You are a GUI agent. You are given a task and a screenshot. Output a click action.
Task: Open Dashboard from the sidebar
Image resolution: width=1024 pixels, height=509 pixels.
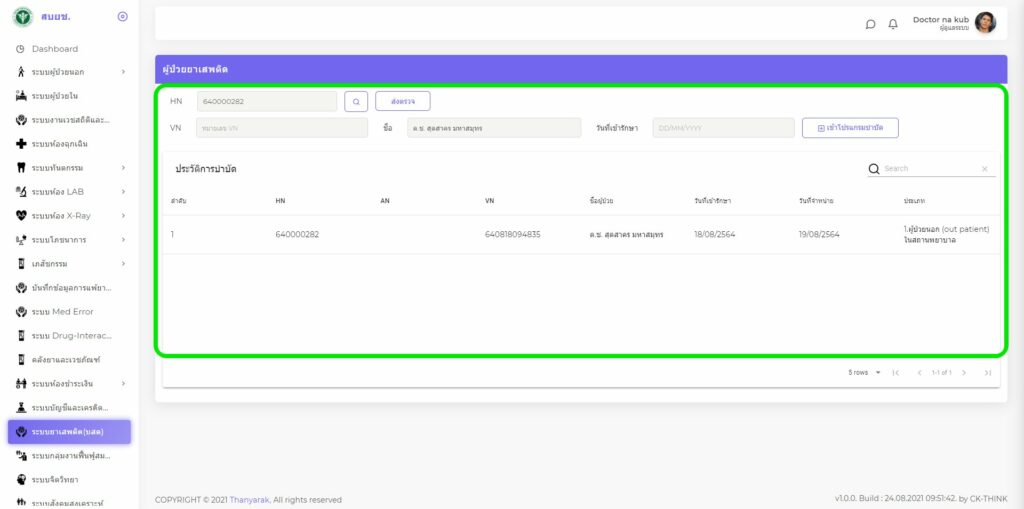(54, 49)
